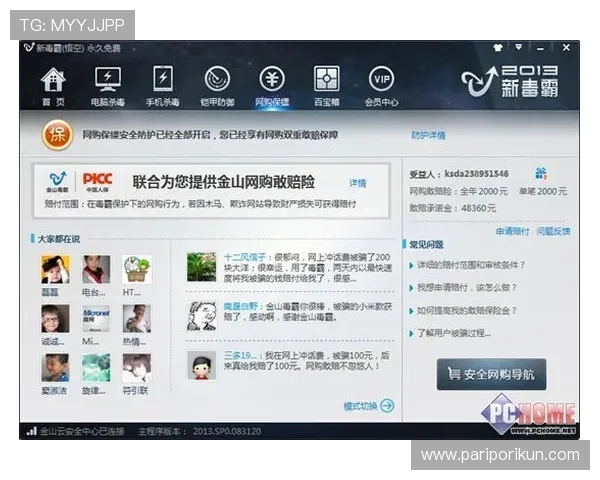Select the 磊磊 user avatar
Screen dimensions: 600x480
[55, 269]
